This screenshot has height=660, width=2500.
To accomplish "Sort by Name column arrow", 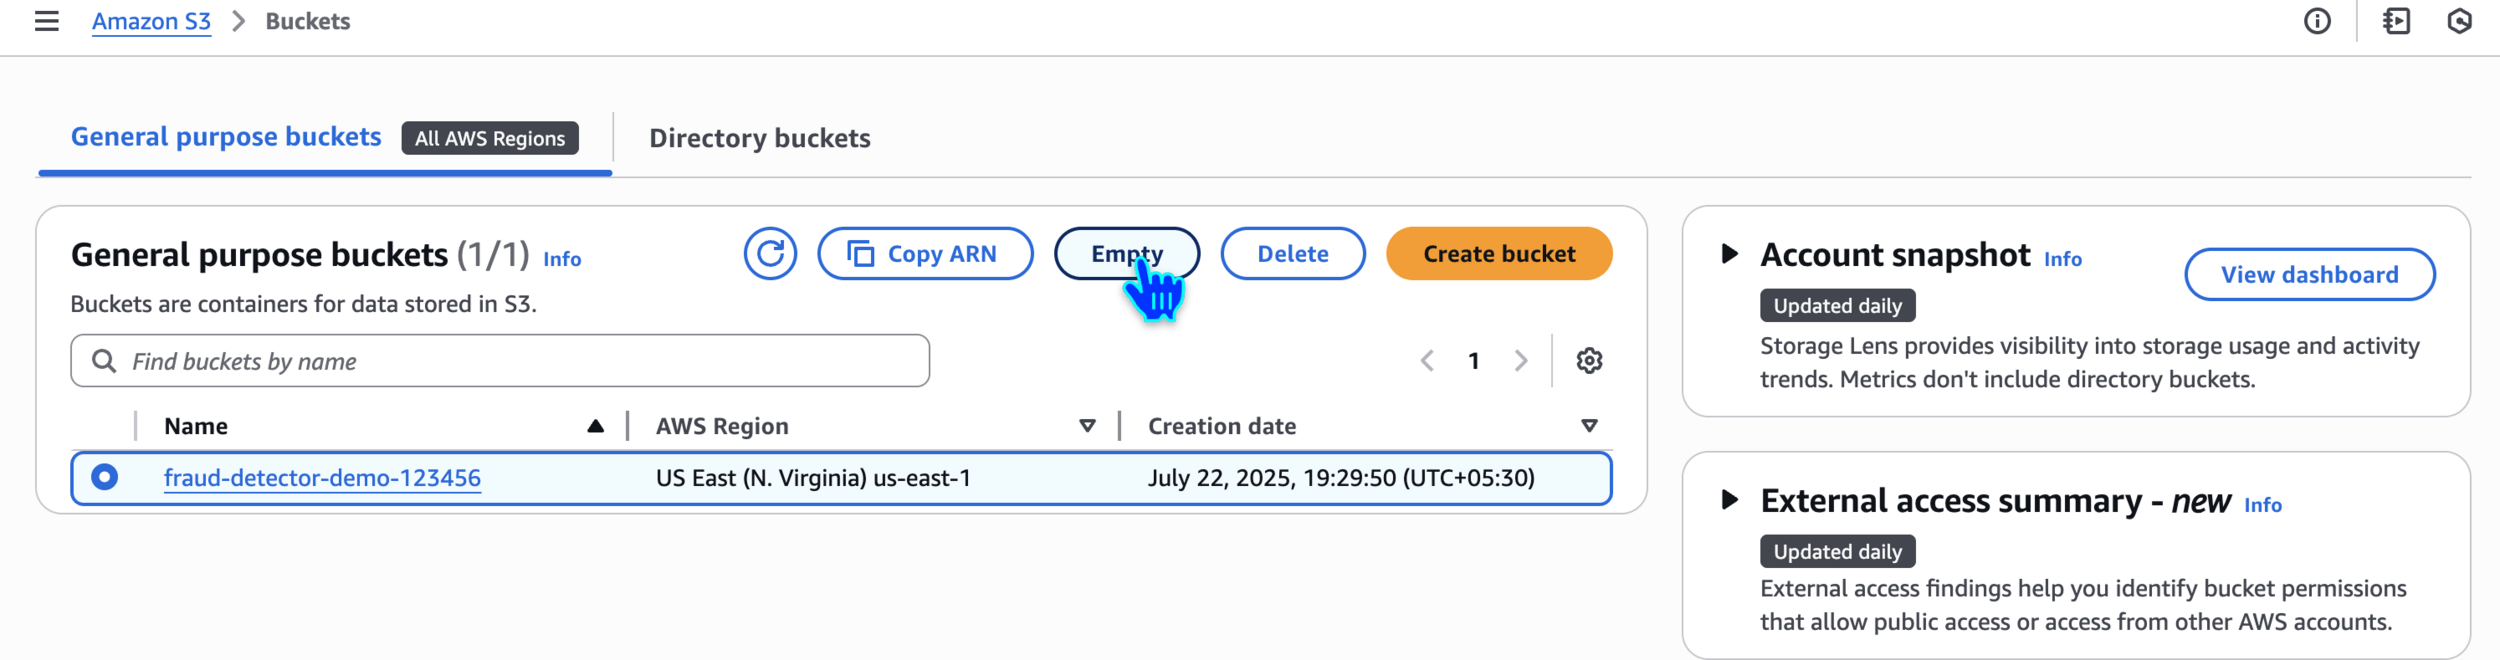I will (x=595, y=426).
